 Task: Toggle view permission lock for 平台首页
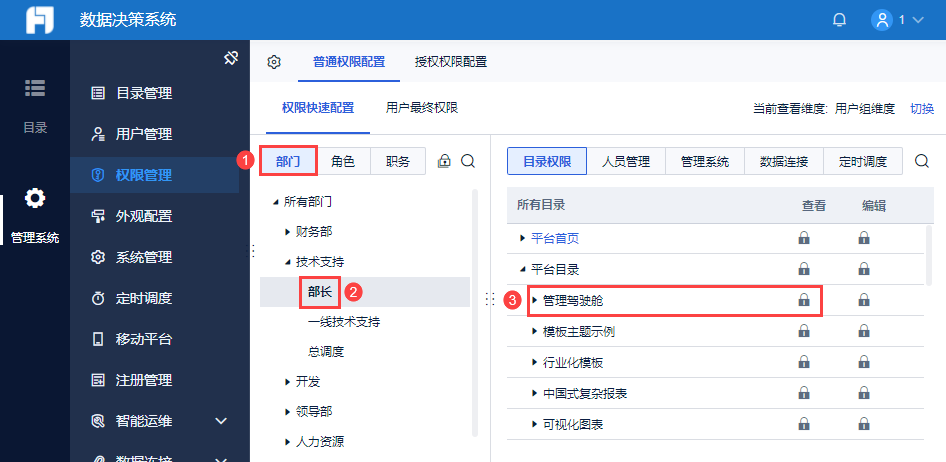(x=803, y=238)
